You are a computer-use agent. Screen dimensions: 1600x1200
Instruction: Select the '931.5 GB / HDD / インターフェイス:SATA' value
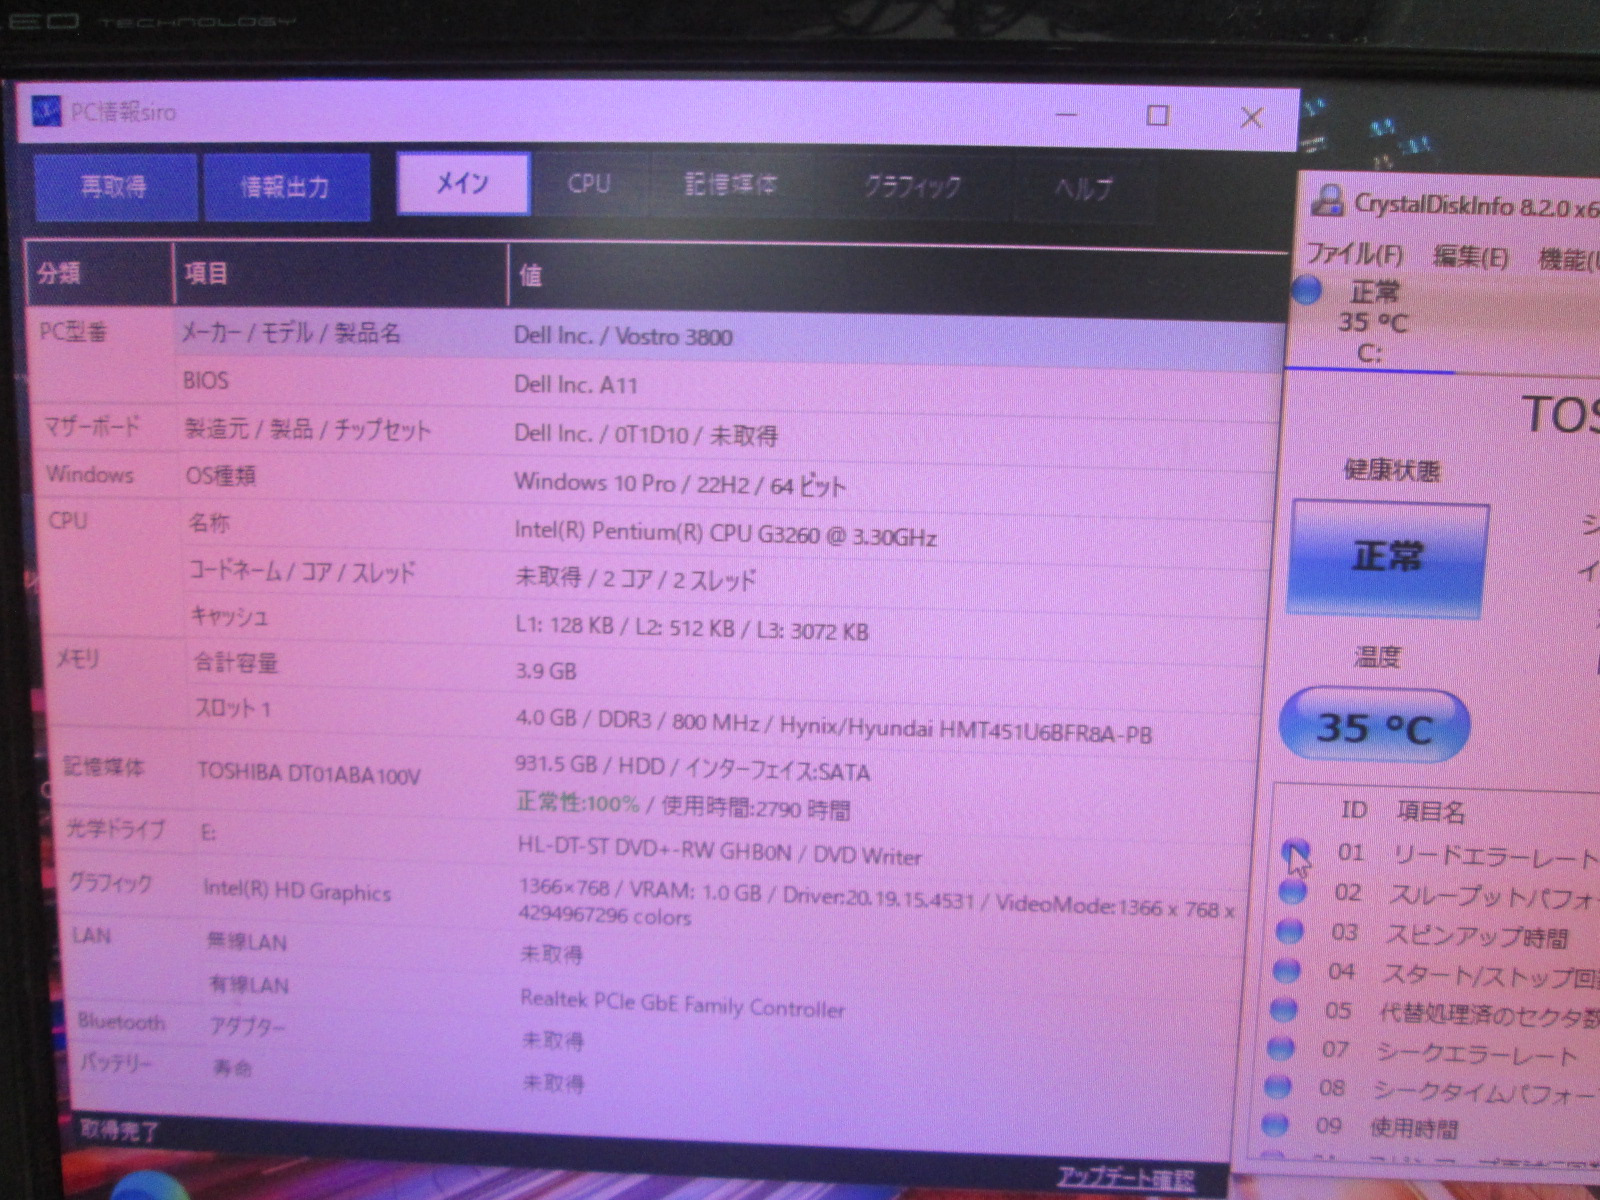point(692,768)
